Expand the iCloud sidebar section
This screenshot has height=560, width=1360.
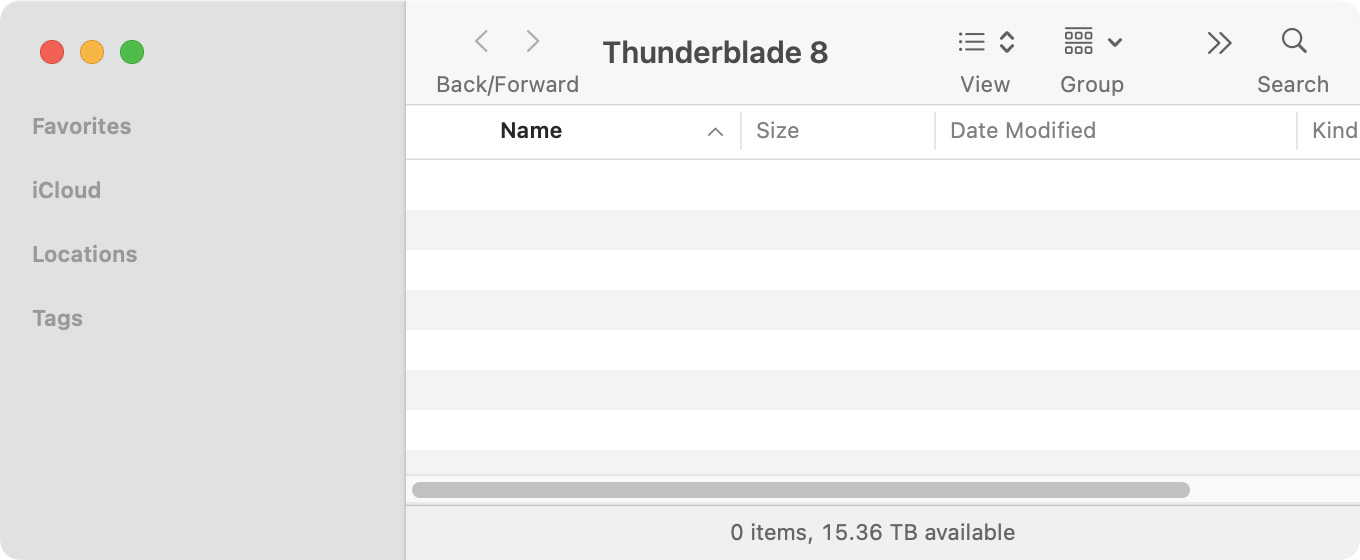66,190
